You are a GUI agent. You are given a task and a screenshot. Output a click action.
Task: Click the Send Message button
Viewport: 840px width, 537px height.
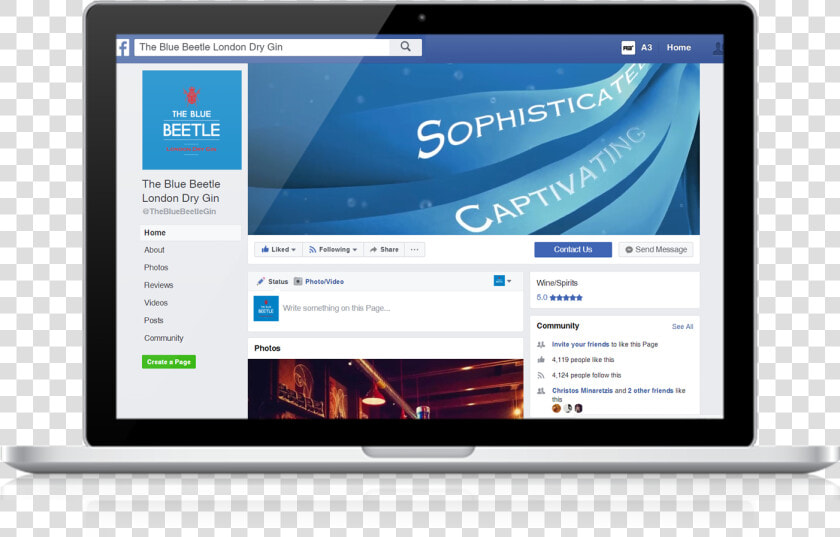[x=656, y=250]
